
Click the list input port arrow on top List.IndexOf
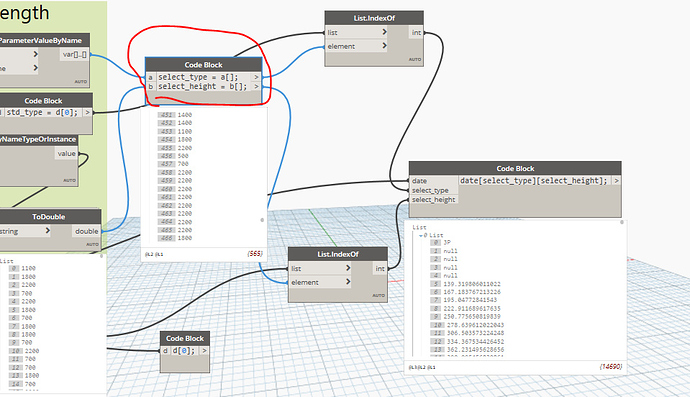384,32
